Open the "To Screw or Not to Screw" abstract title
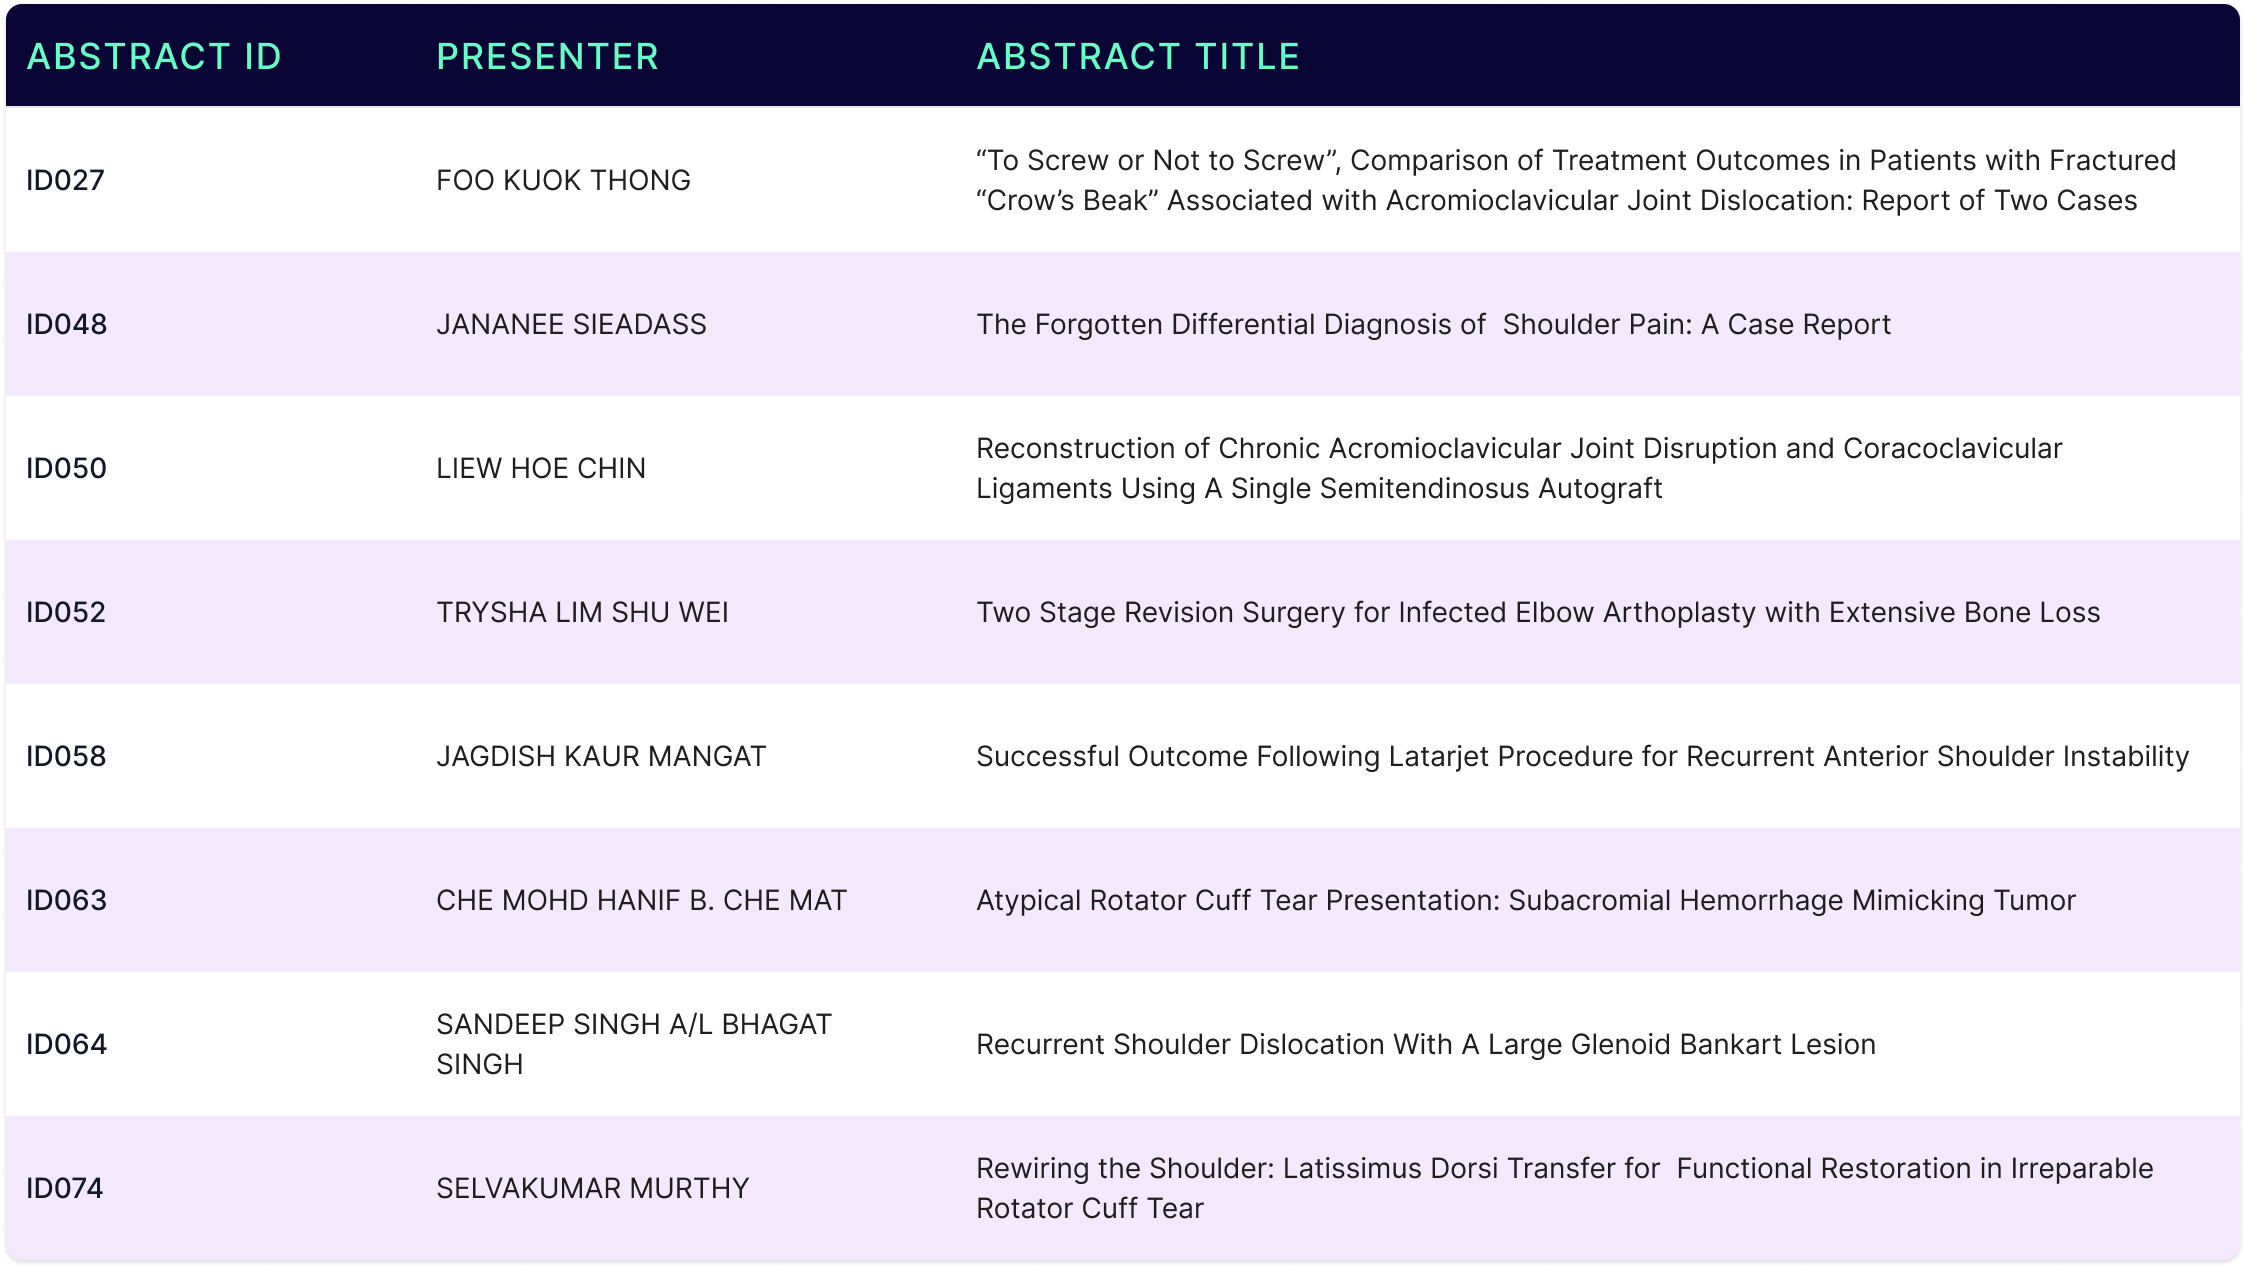Viewport: 2246px width, 1268px height. [1575, 180]
